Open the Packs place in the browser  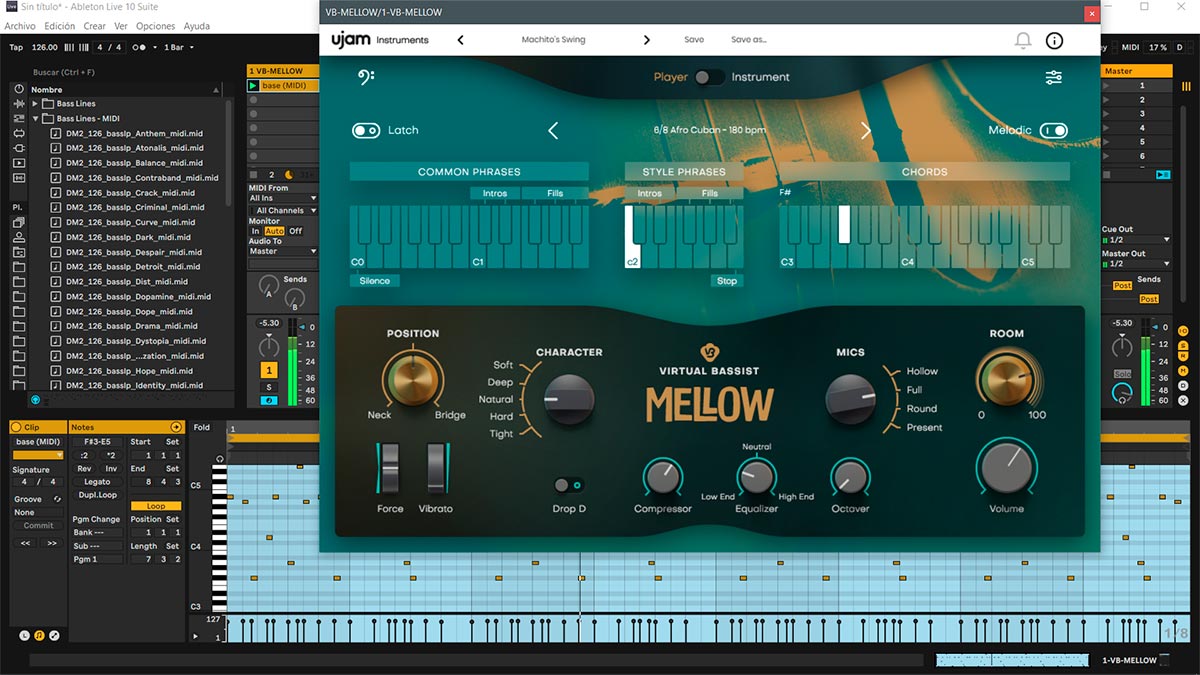click(19, 223)
